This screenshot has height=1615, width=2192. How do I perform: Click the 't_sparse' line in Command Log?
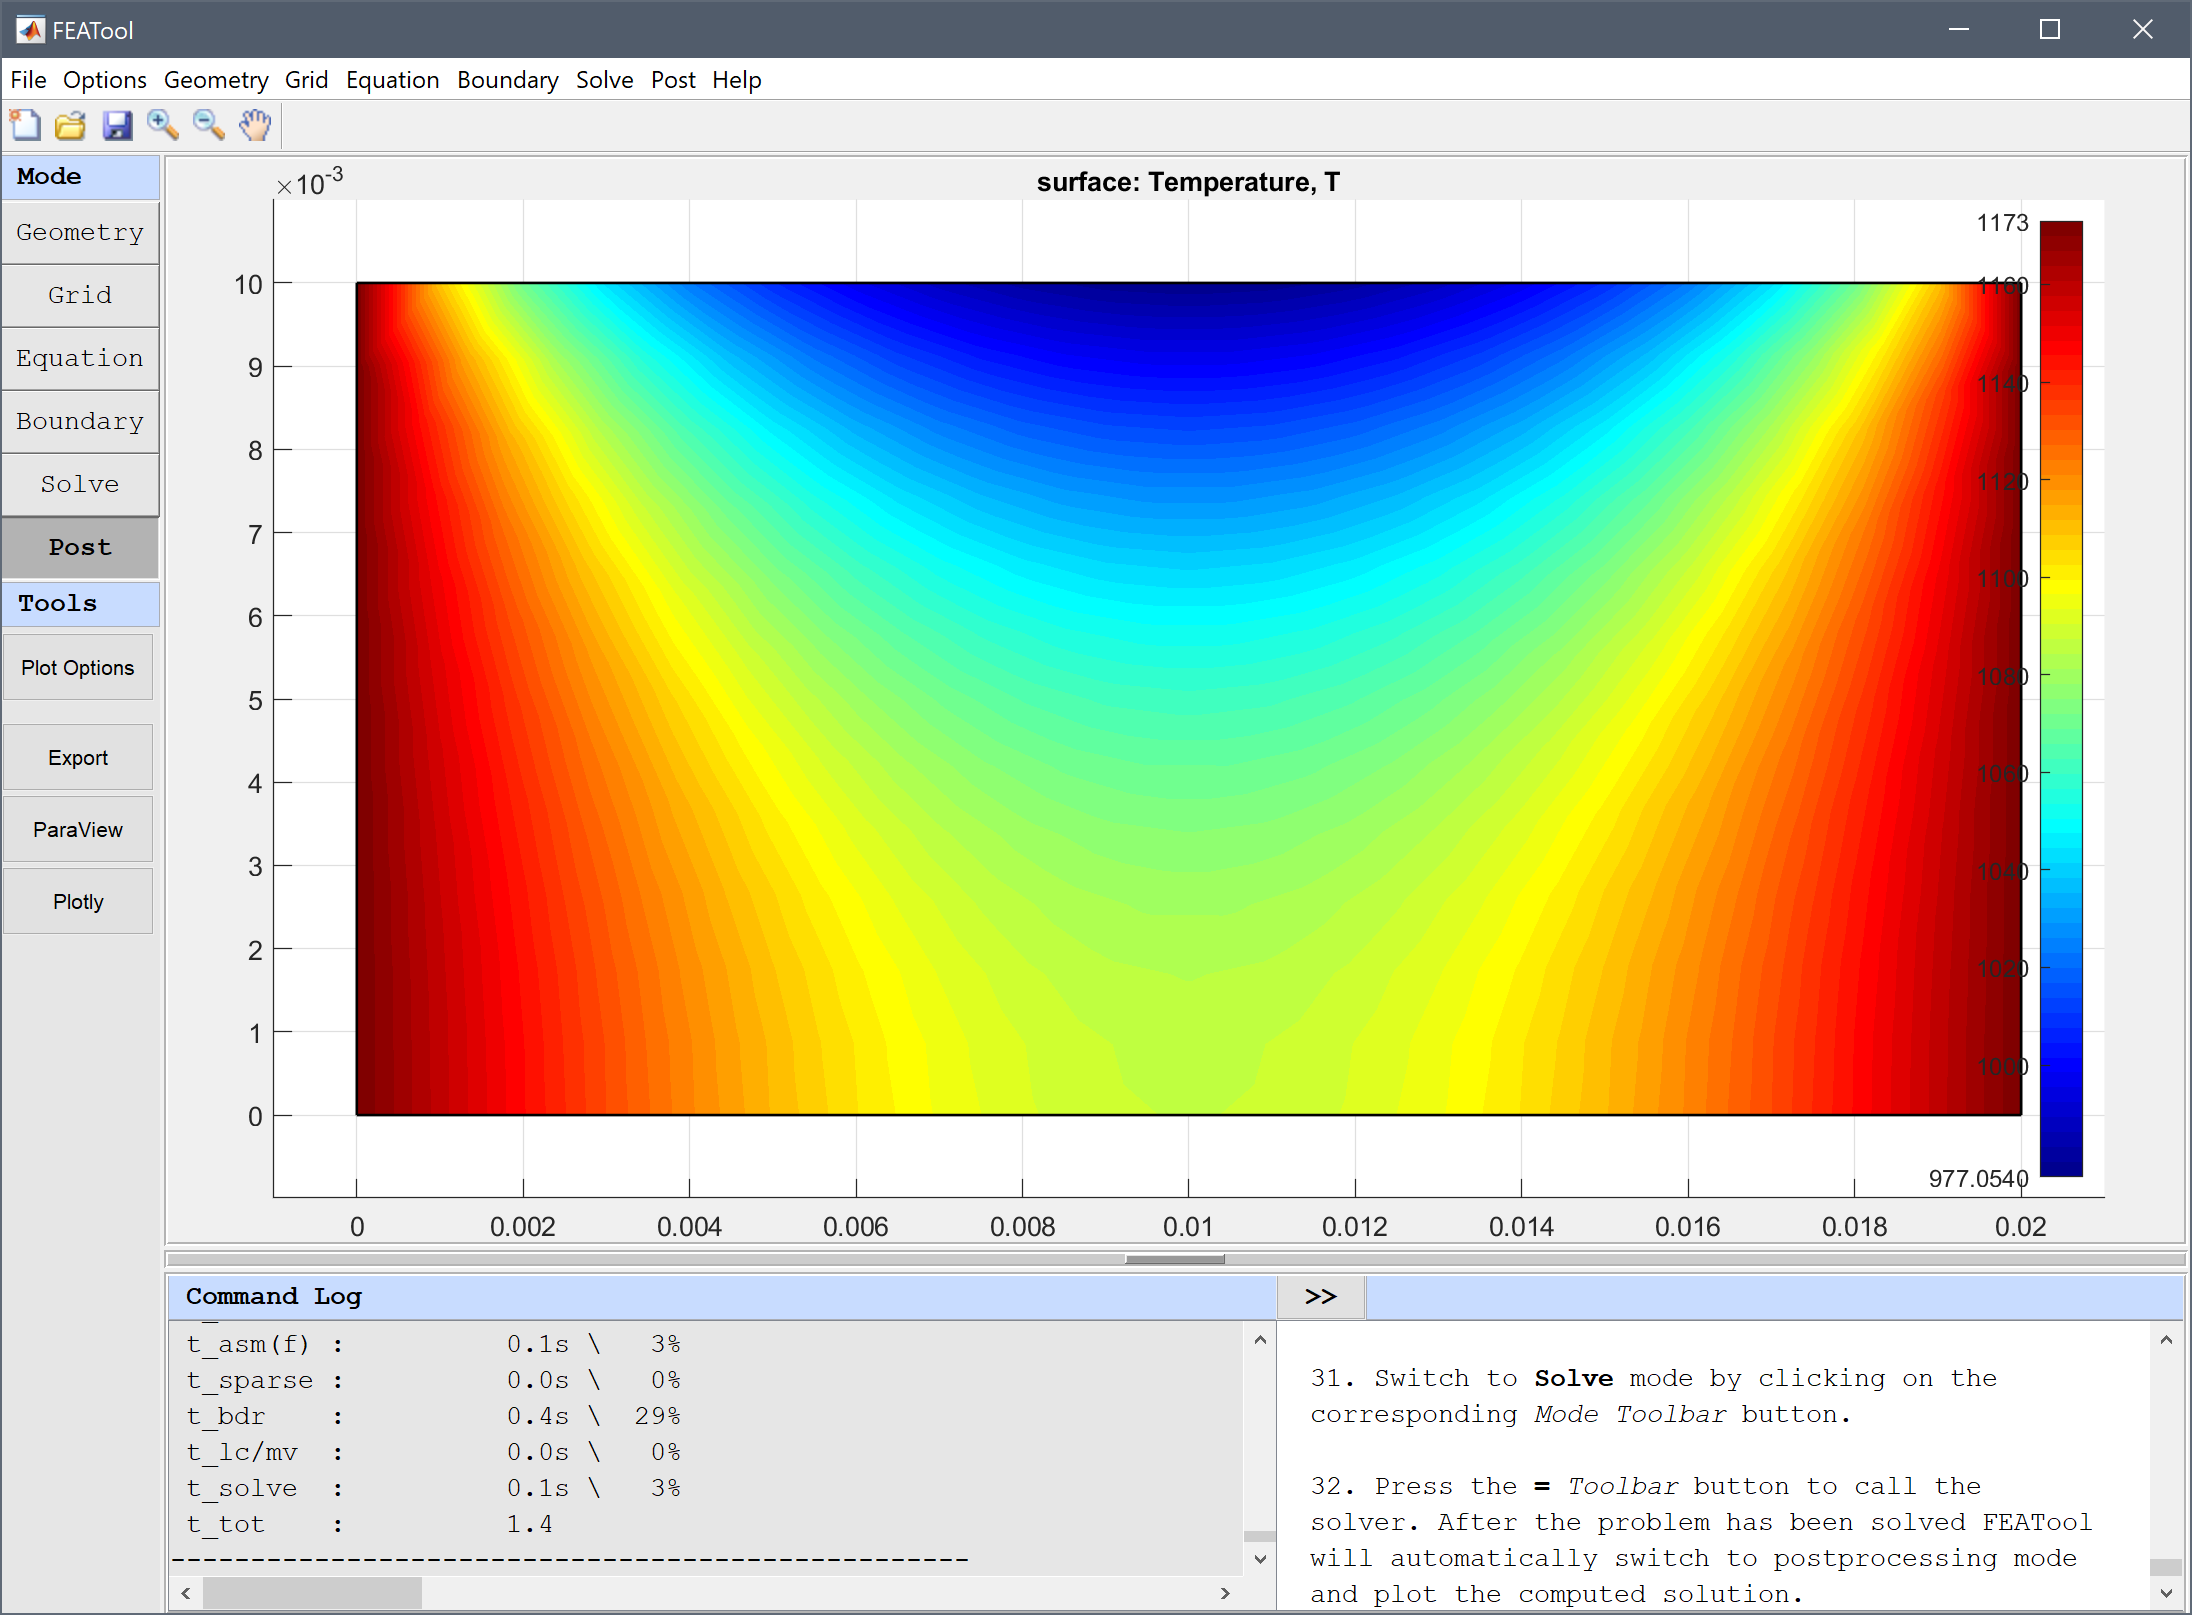pos(433,1380)
